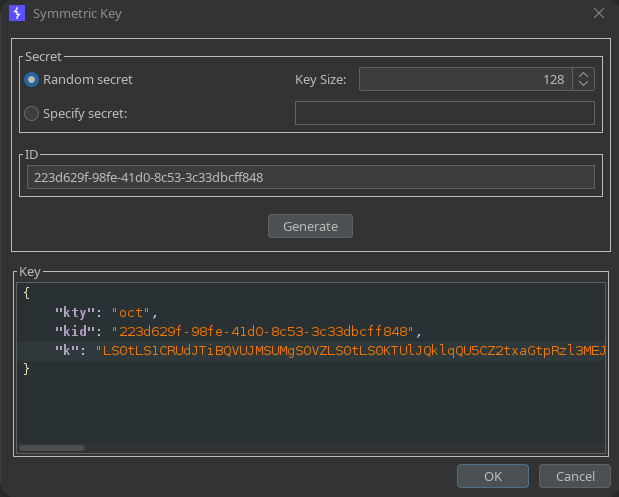
Task: Close the Symmetric Key dialog
Action: (x=598, y=13)
